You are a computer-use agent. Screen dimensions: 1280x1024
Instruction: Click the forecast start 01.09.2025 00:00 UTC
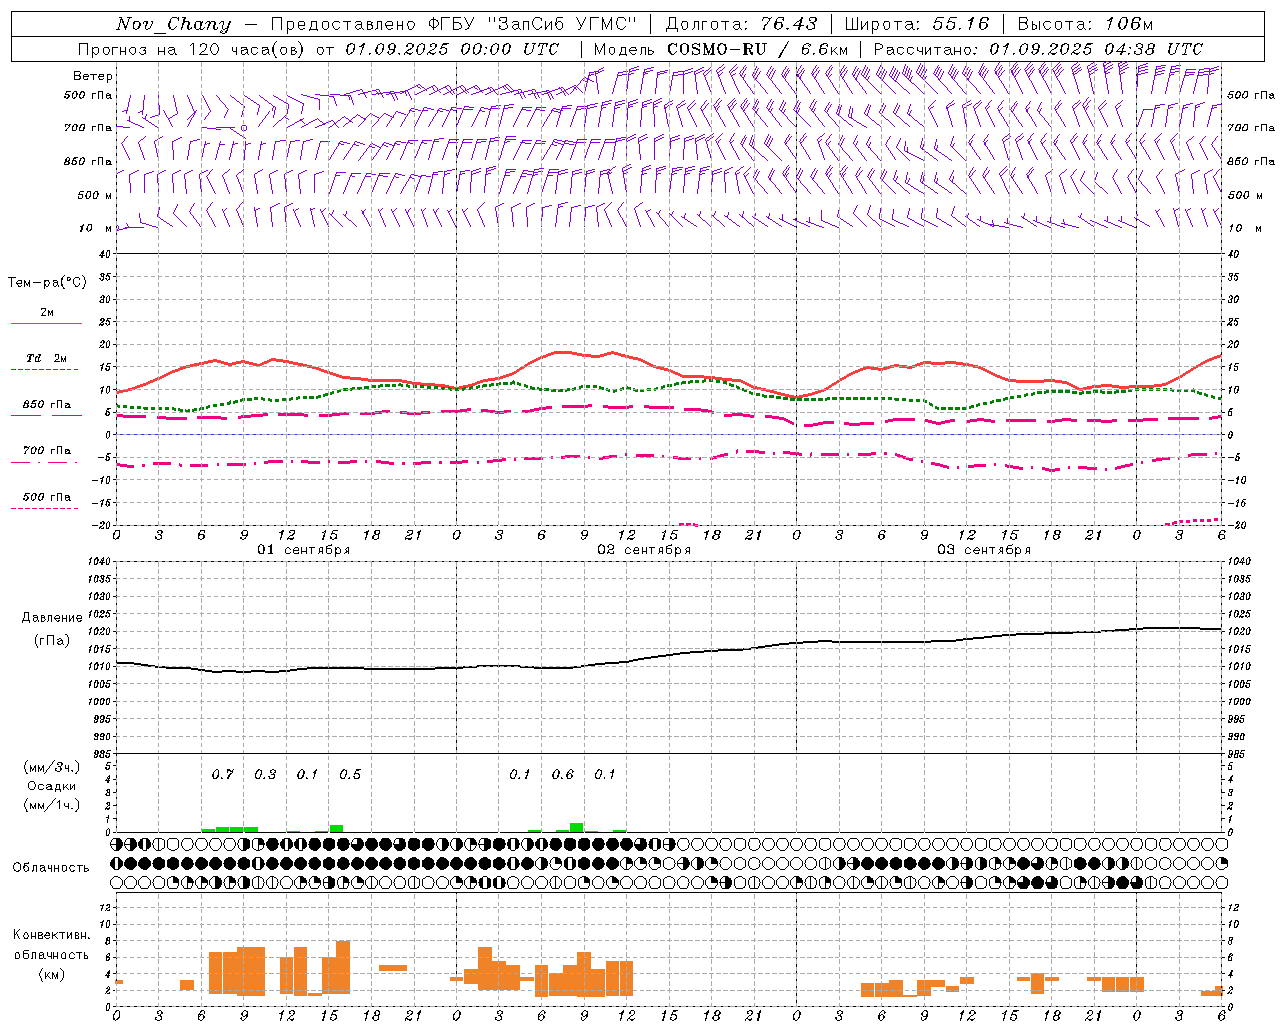[x=452, y=49]
